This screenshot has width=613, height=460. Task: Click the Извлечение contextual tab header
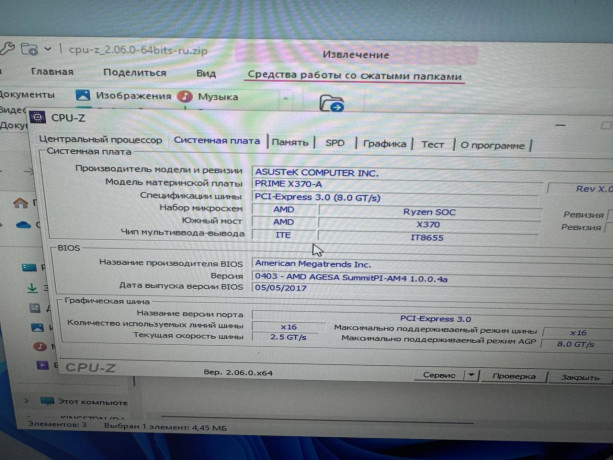[x=356, y=55]
